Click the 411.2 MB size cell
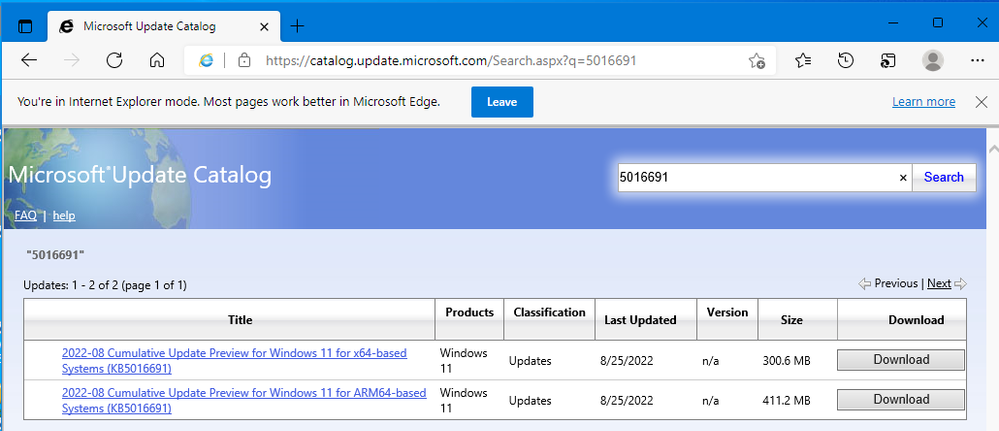The height and width of the screenshot is (431, 999). click(x=786, y=401)
